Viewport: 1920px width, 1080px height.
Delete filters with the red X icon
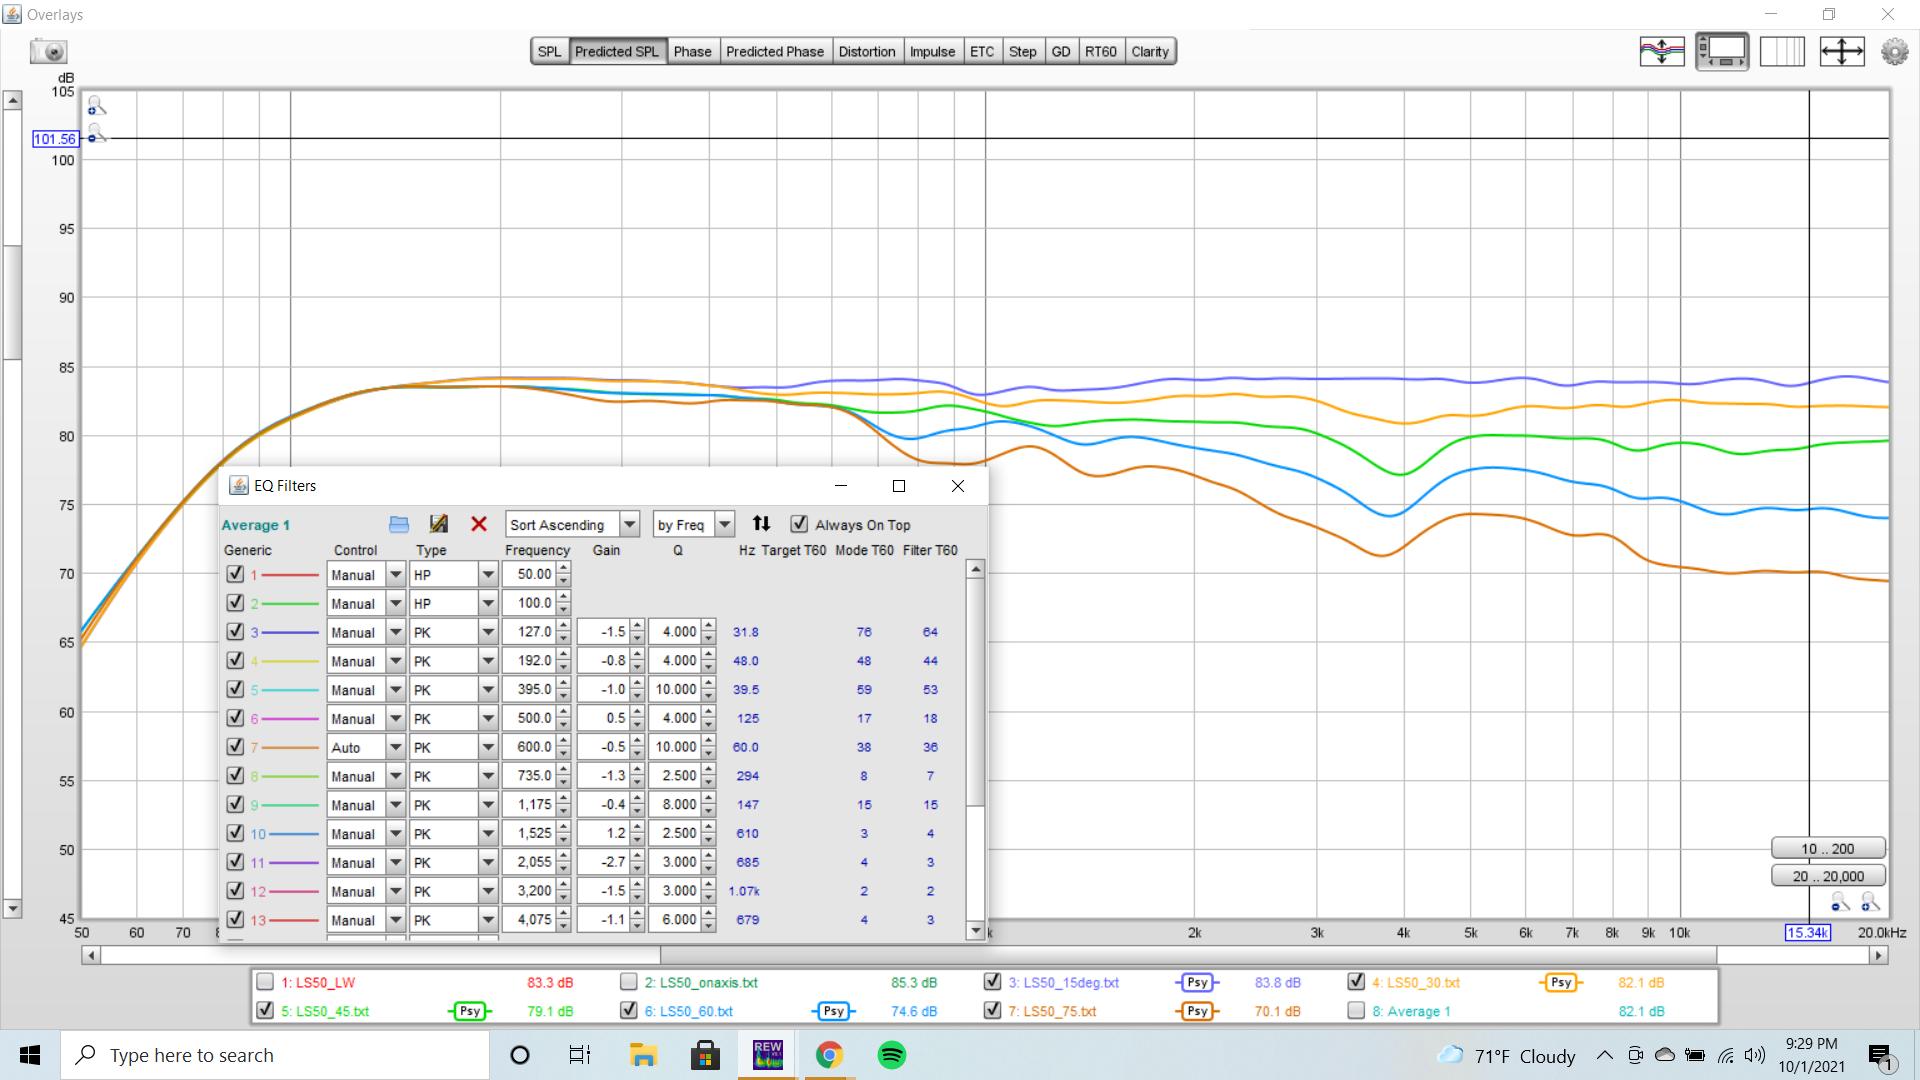pos(479,524)
